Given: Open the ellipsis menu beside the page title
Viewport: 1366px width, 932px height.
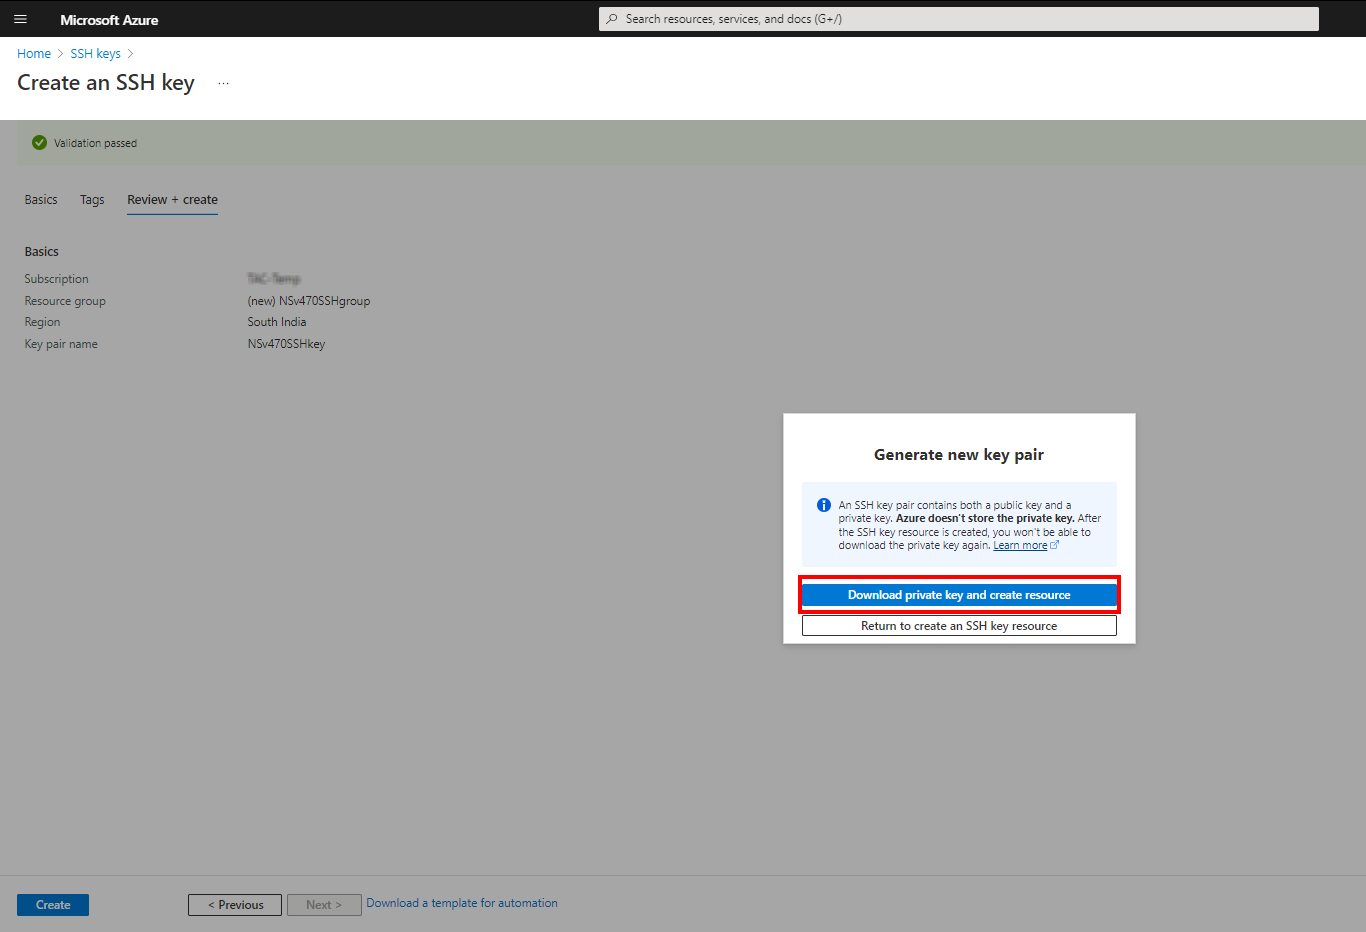Looking at the screenshot, I should point(223,84).
